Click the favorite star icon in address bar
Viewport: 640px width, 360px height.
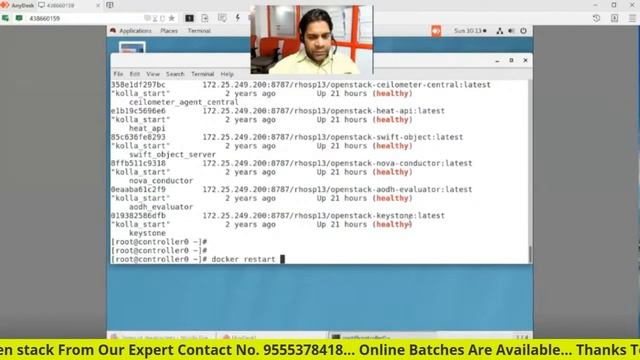tap(172, 18)
